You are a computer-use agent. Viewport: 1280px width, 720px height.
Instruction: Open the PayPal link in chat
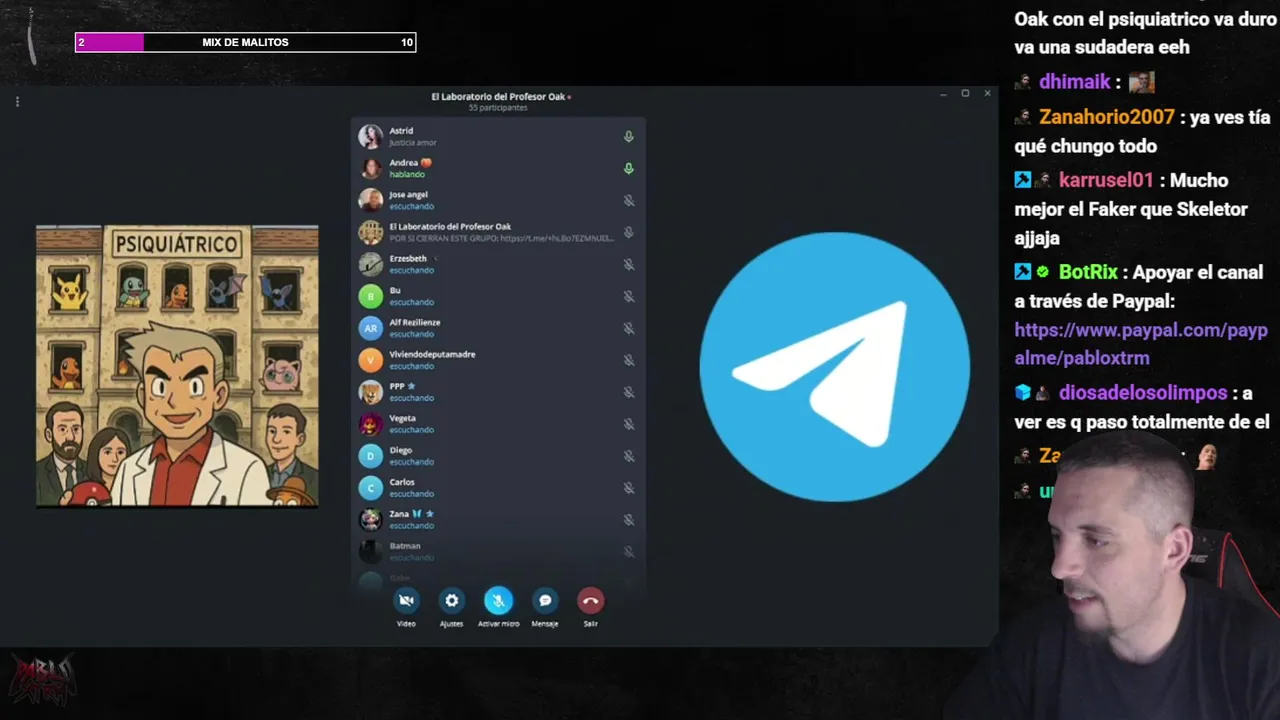pos(1140,344)
